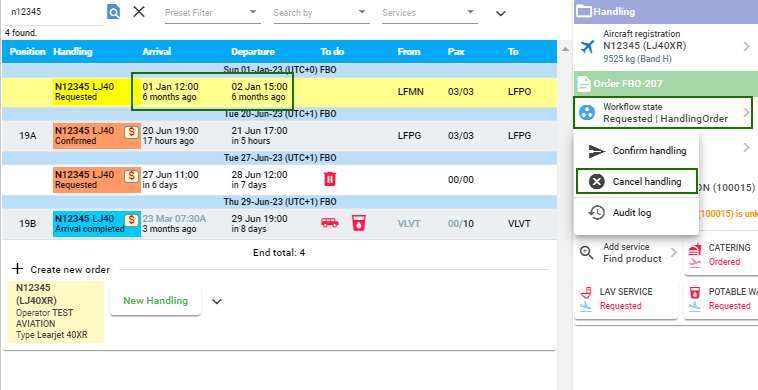Sort by Position column header
The height and width of the screenshot is (390, 758).
pyautogui.click(x=28, y=52)
